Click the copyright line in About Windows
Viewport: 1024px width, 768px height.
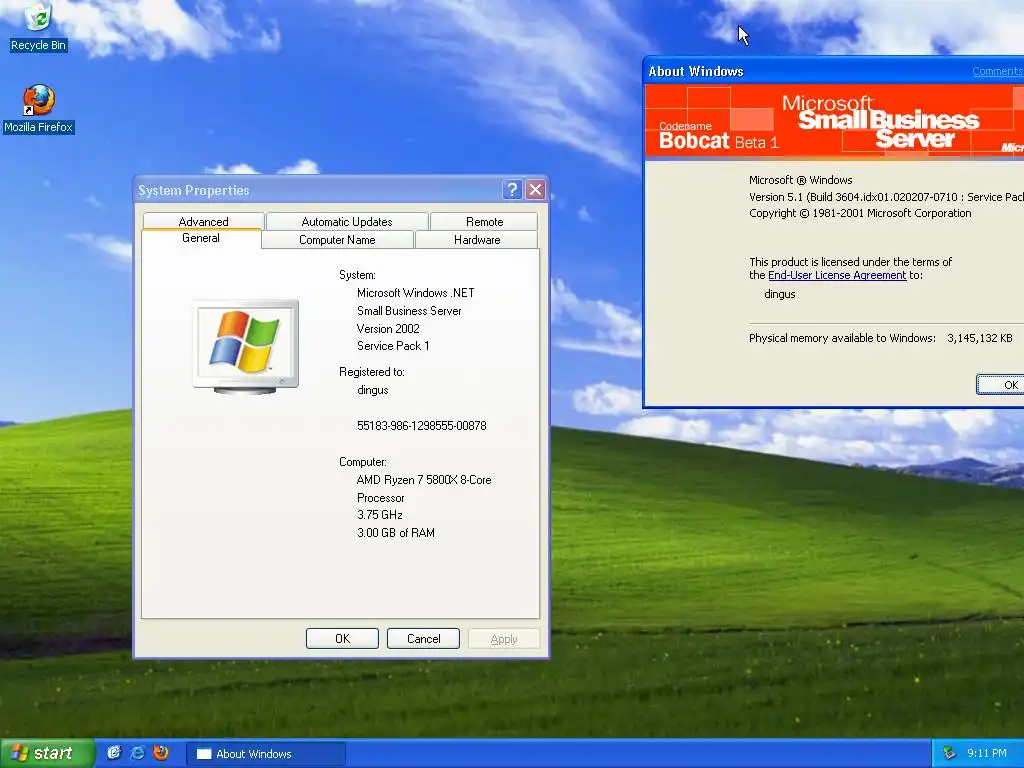click(x=860, y=214)
